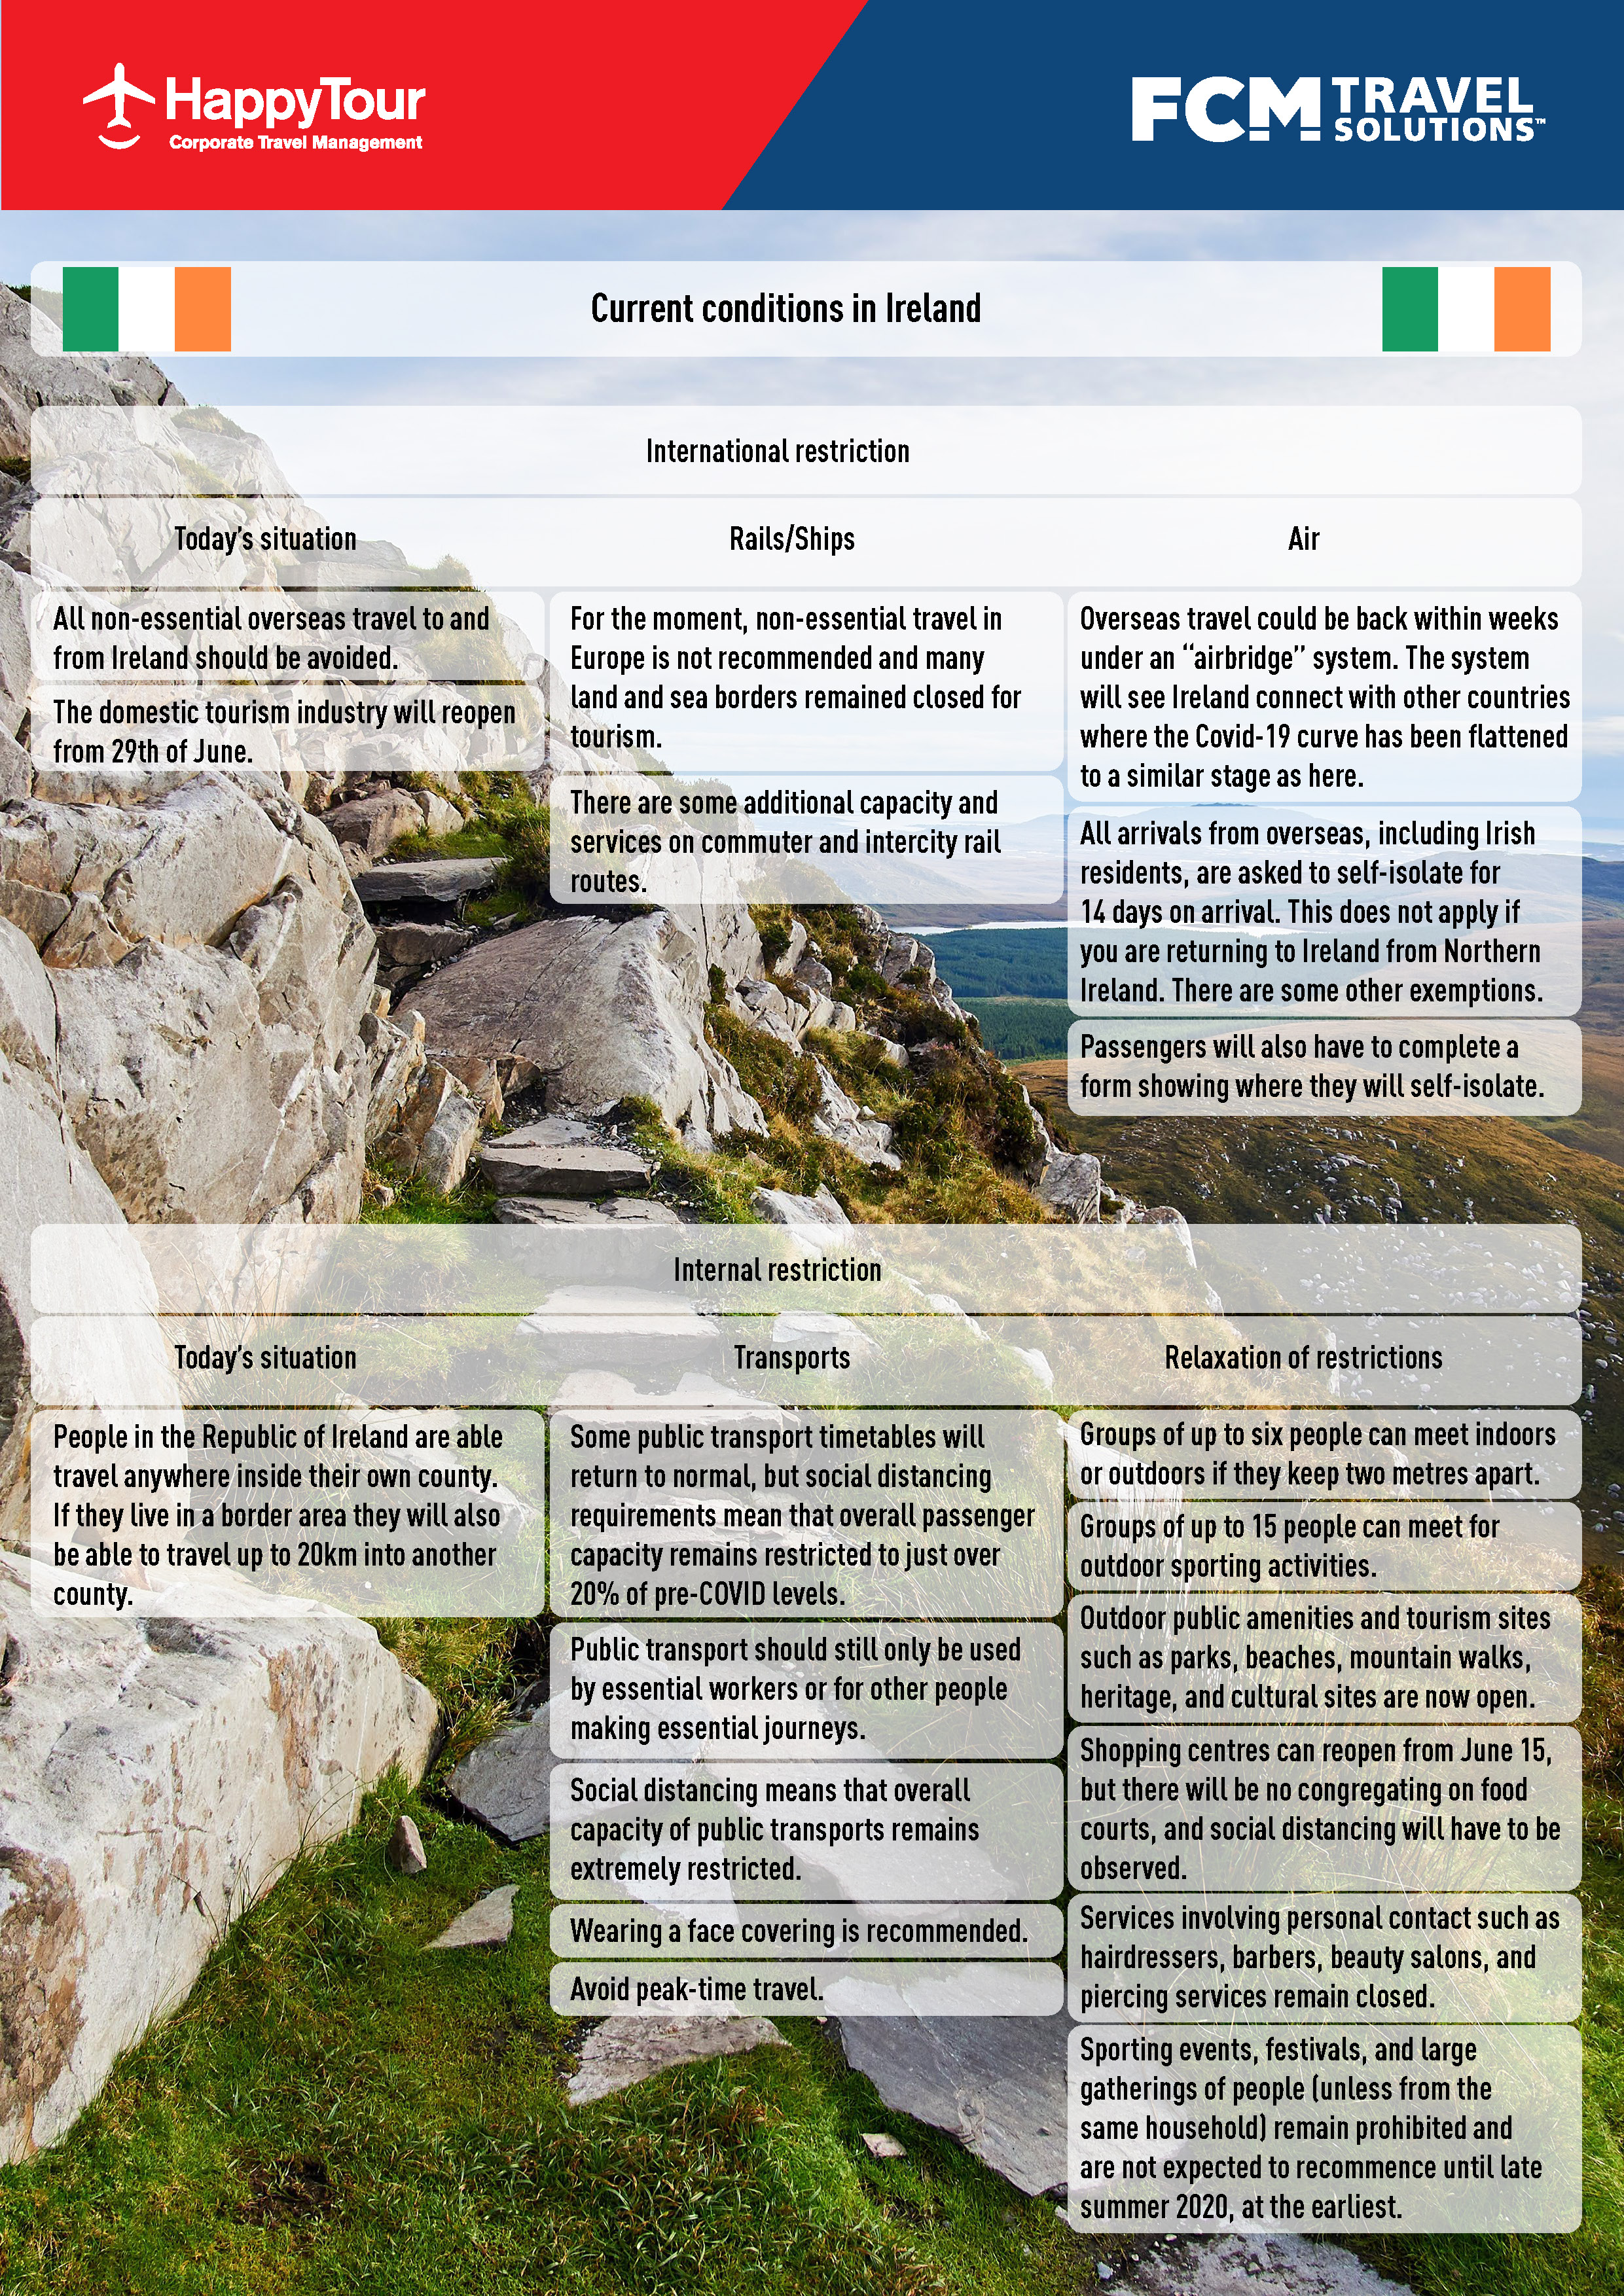Click 'Passengers will also have to complete' box
1624x2296 pixels.
1325,1067
